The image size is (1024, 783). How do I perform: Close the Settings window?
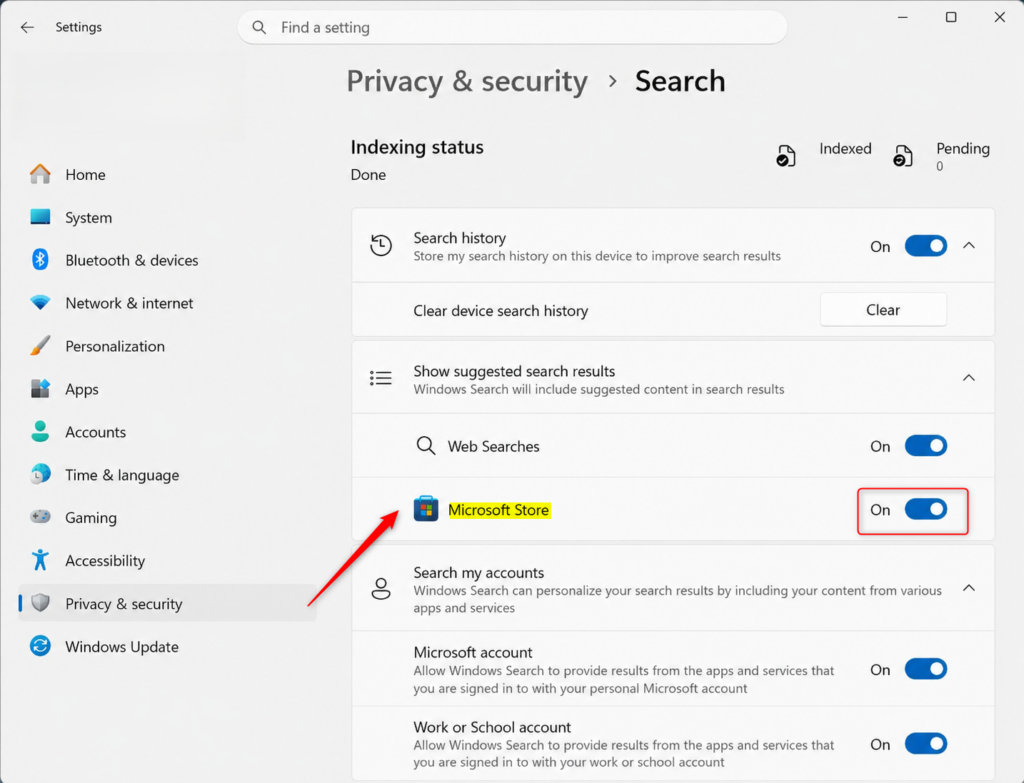pyautogui.click(x=999, y=18)
